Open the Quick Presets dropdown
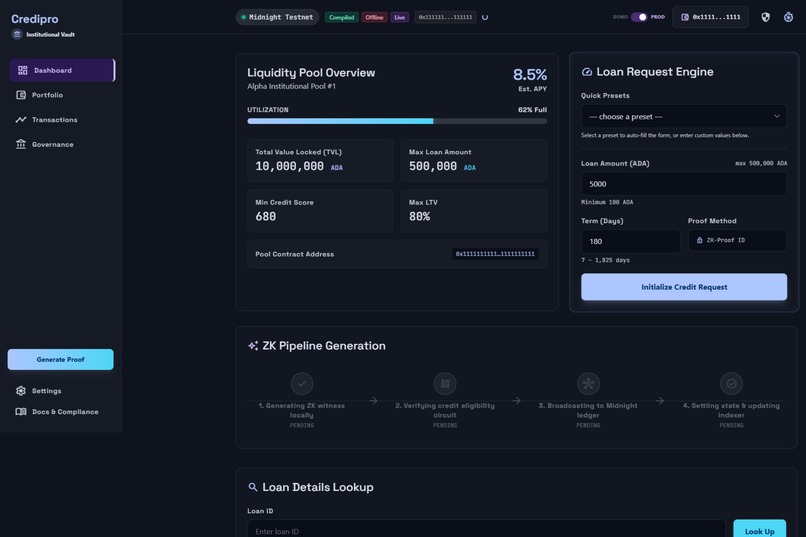Viewport: 806px width, 537px height. [x=684, y=117]
